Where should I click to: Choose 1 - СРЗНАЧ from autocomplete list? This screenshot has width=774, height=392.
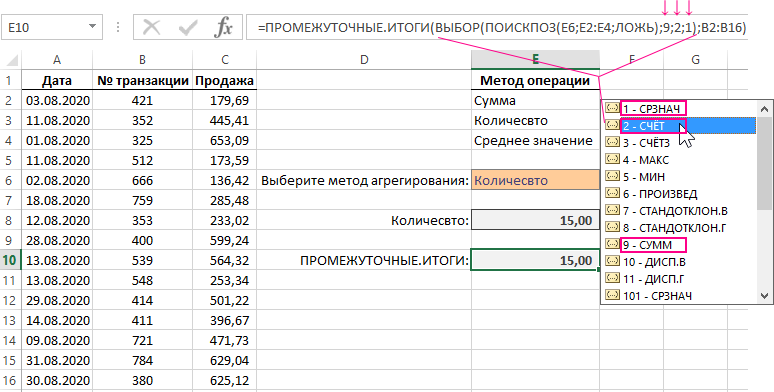(651, 109)
